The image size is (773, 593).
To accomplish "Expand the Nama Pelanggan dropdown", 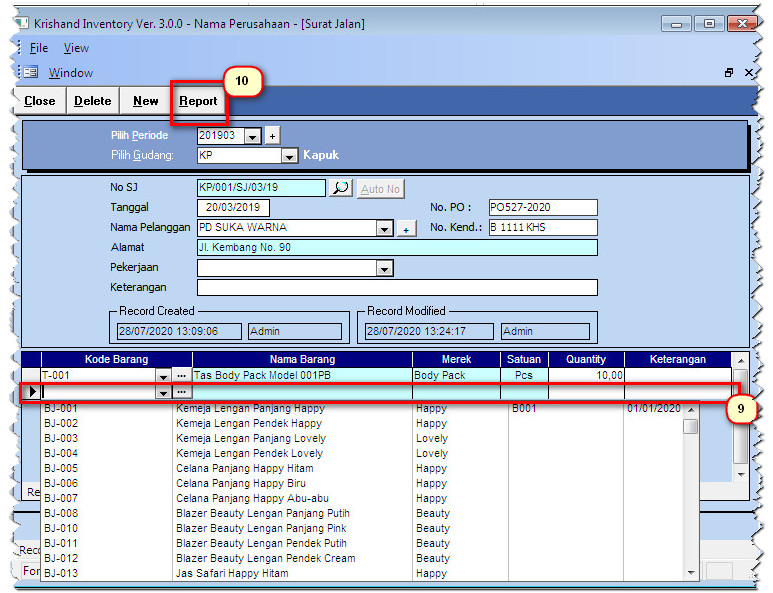I will pos(385,229).
